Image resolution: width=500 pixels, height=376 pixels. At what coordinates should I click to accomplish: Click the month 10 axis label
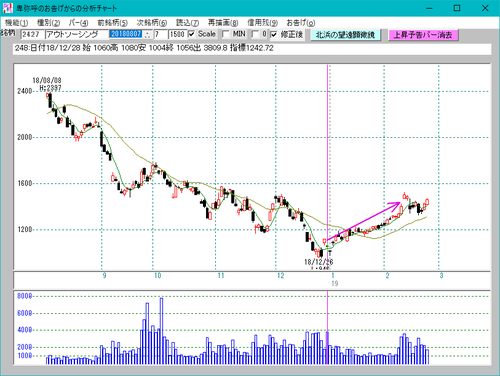[x=157, y=276]
